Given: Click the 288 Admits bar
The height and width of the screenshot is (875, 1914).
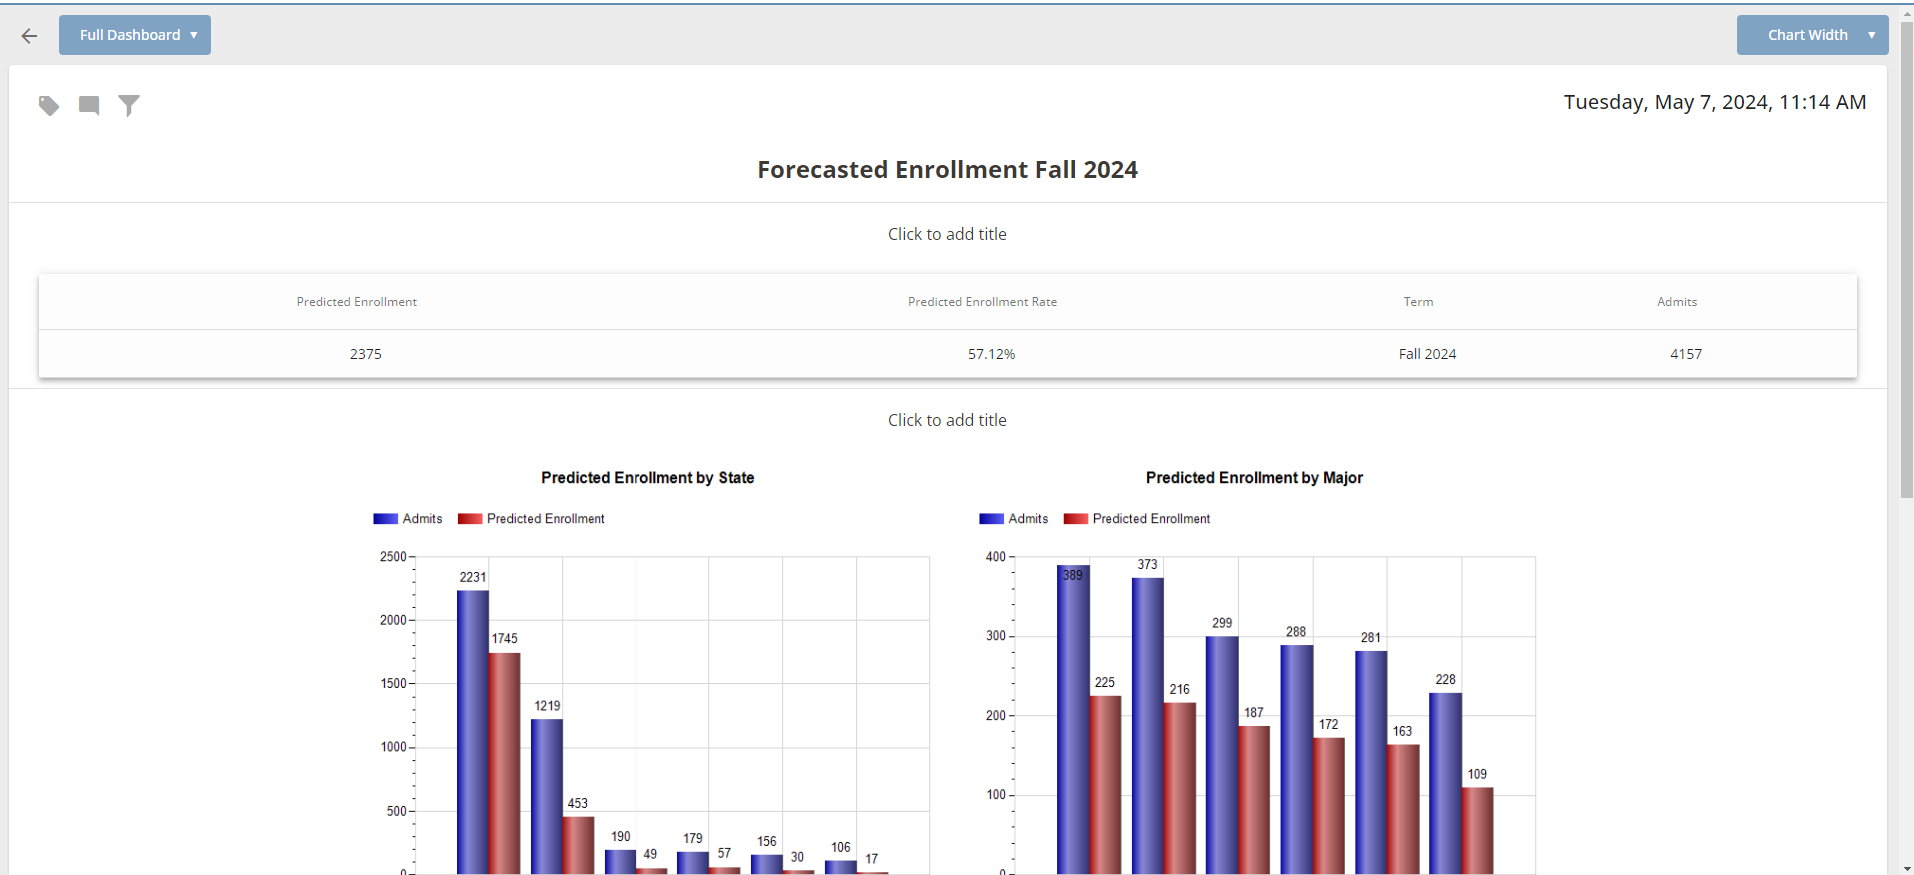Looking at the screenshot, I should [1297, 760].
